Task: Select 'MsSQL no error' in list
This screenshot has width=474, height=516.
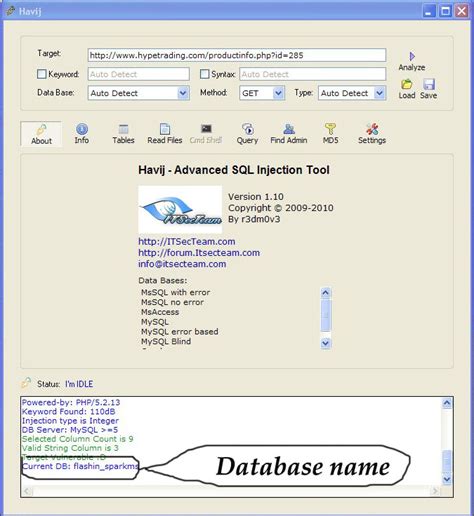Action: tap(172, 302)
